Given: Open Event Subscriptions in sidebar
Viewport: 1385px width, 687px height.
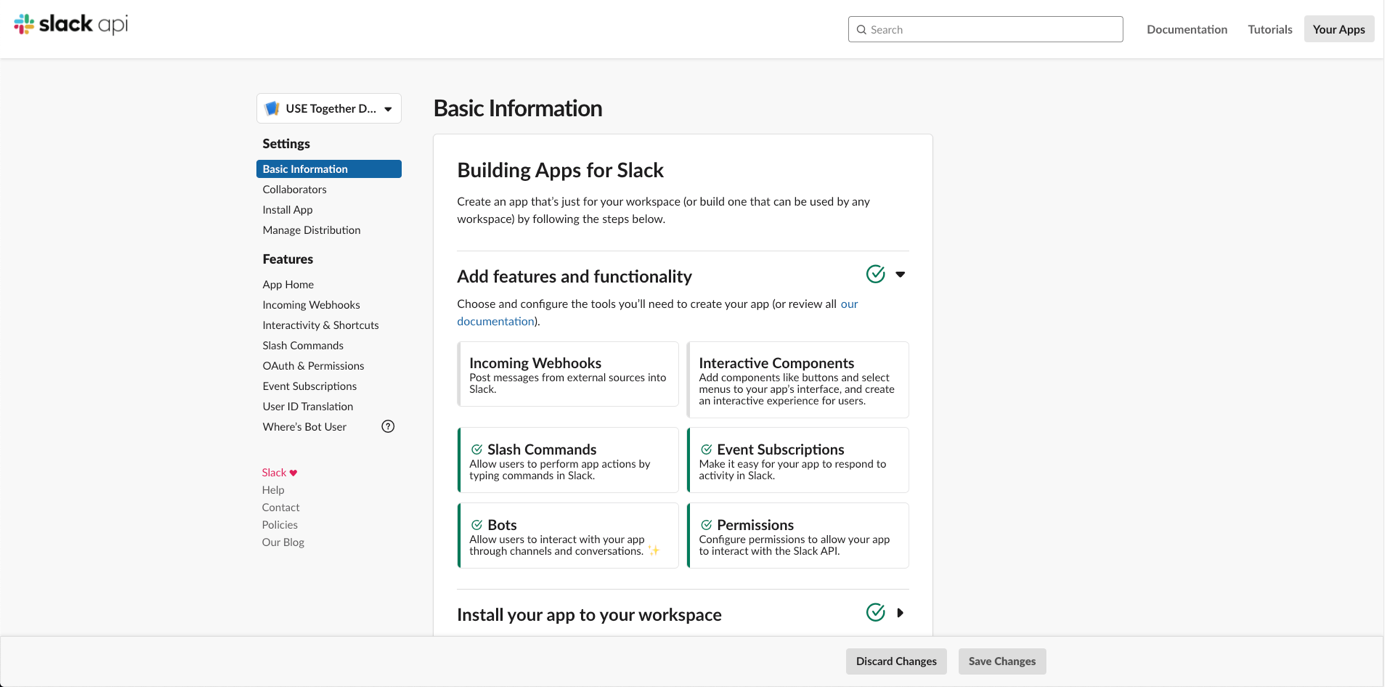Looking at the screenshot, I should [x=310, y=386].
